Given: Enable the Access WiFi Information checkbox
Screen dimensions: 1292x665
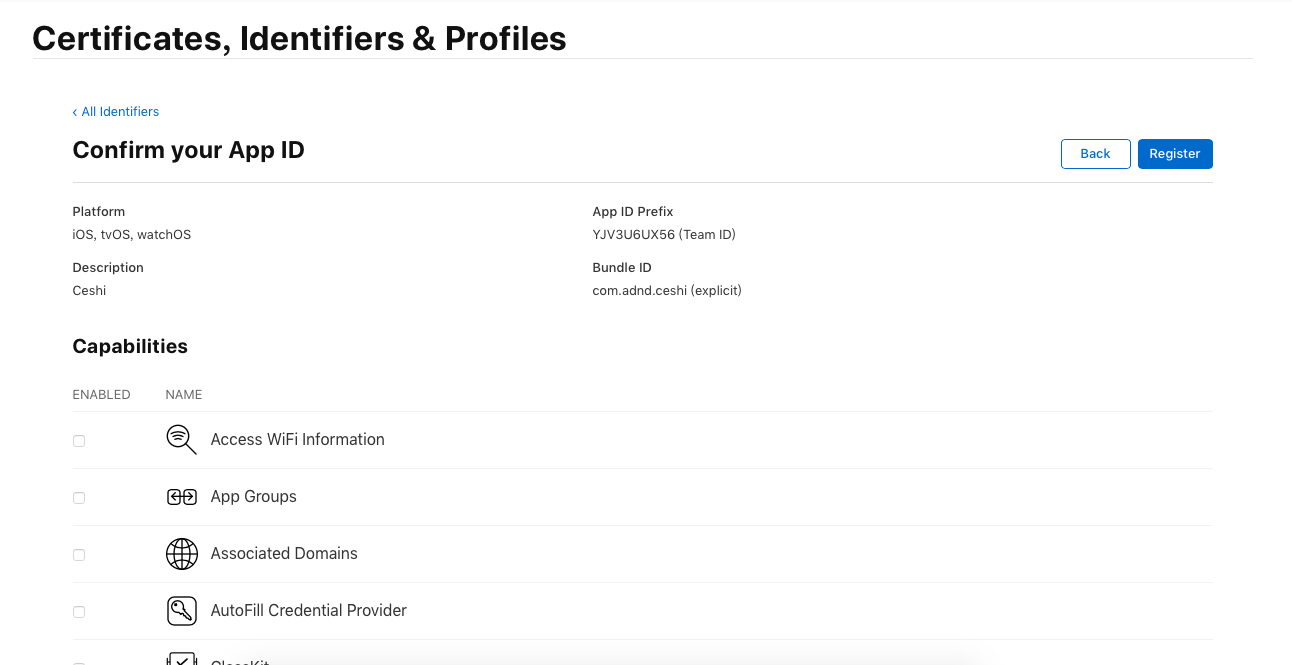Looking at the screenshot, I should coord(79,441).
